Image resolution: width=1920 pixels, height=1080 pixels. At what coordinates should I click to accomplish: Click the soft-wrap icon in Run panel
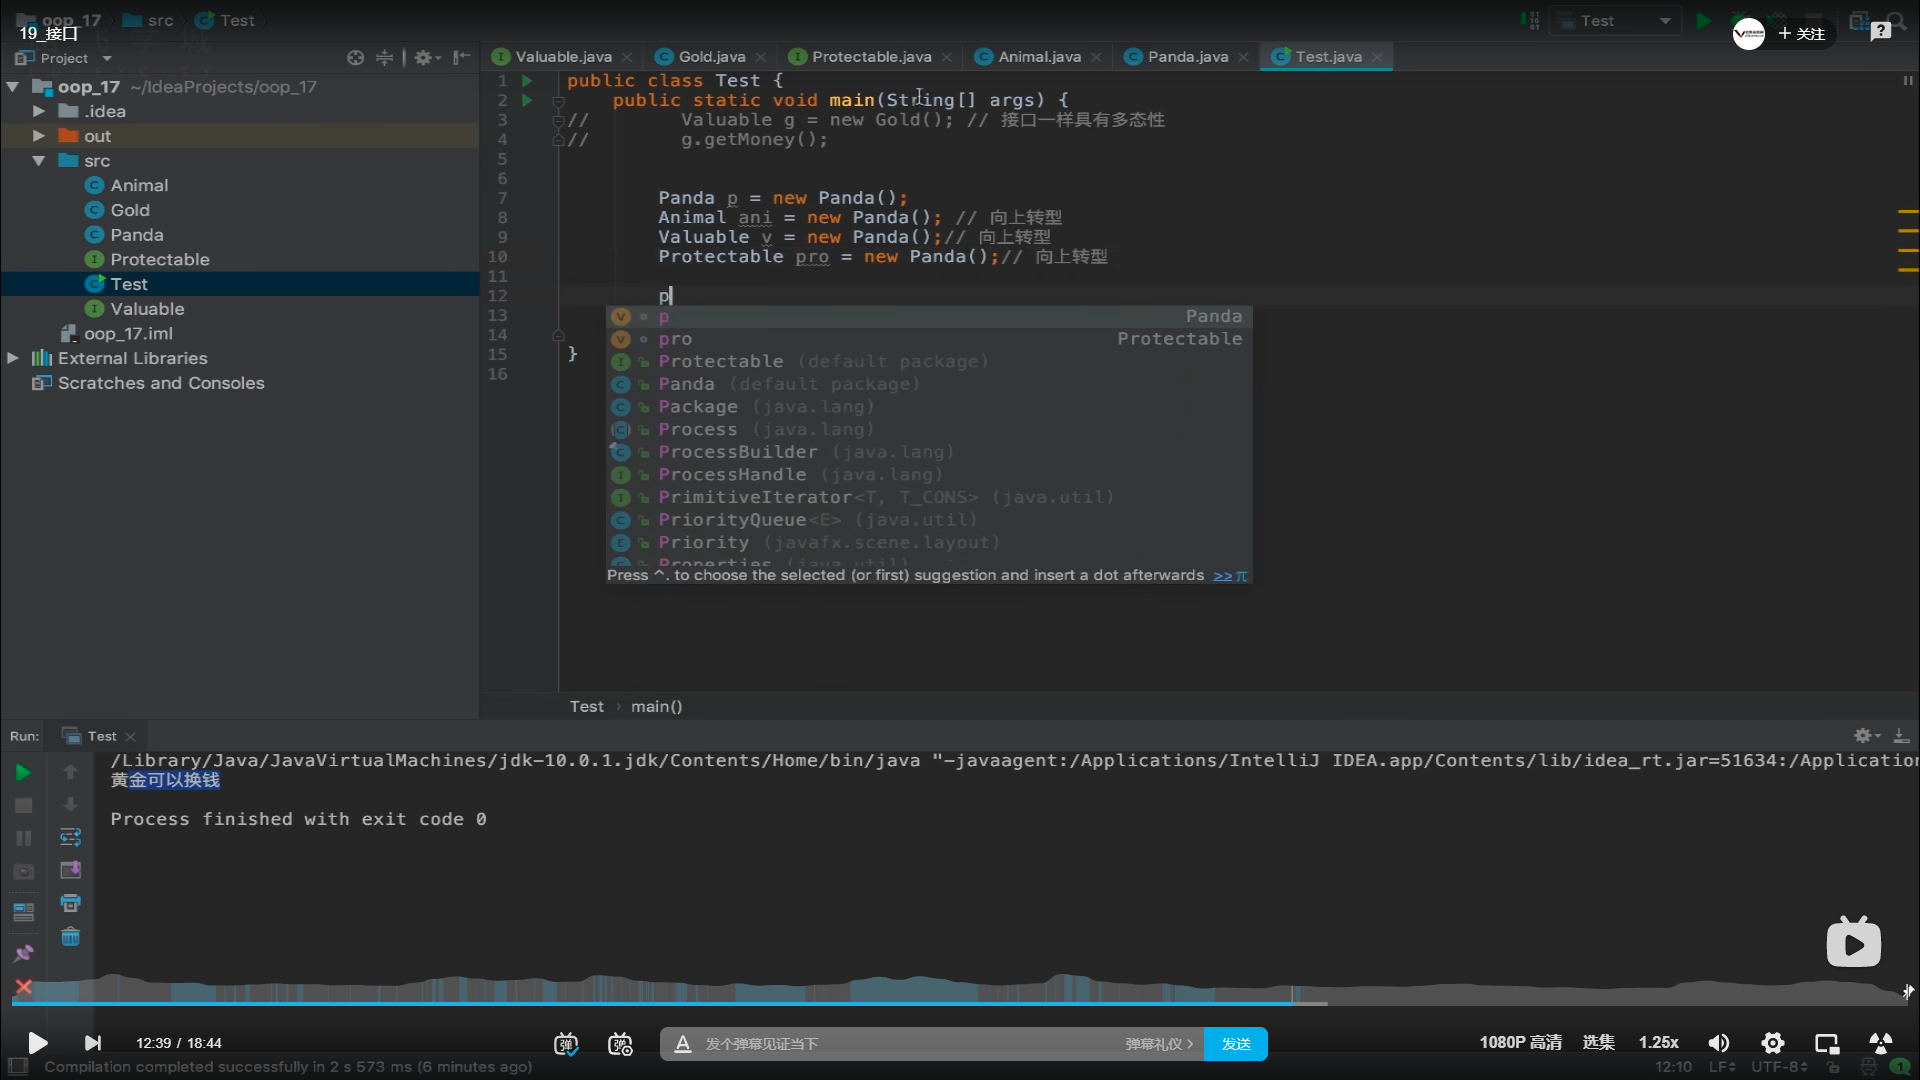tap(70, 837)
